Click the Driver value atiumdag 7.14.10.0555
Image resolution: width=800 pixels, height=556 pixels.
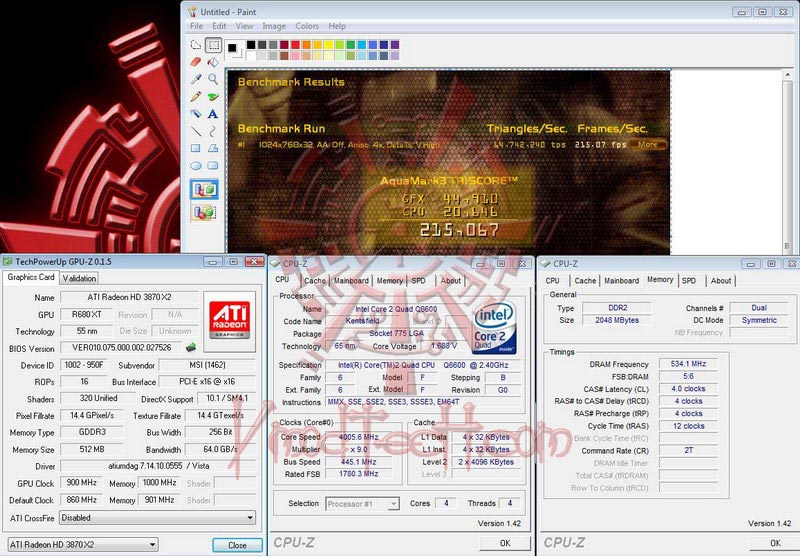click(x=158, y=466)
